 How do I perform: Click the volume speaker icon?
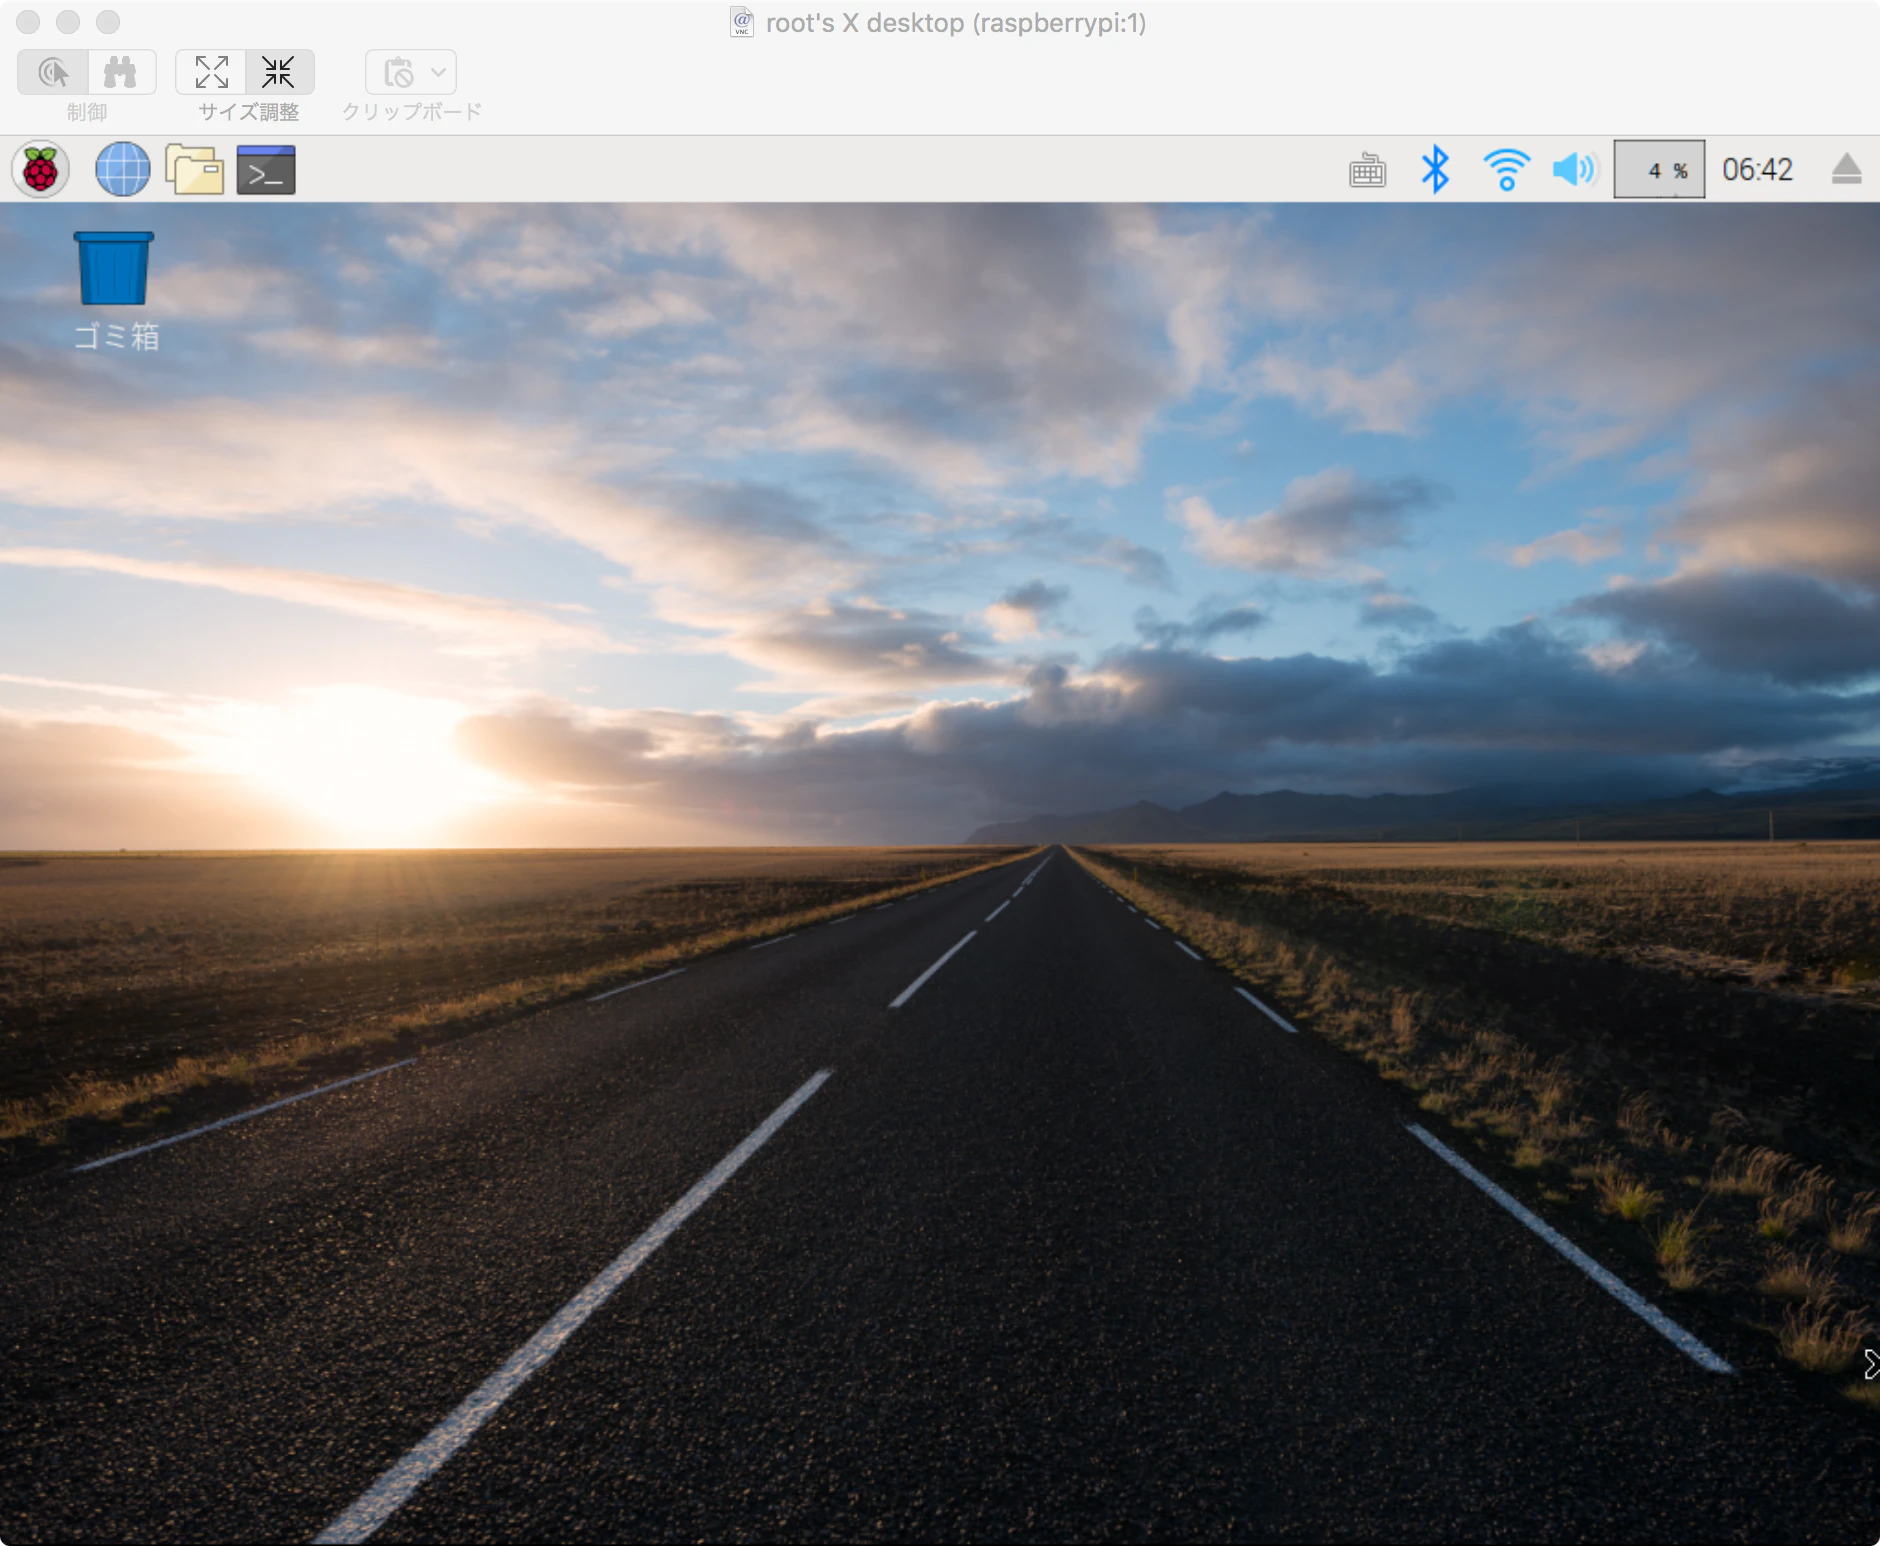pyautogui.click(x=1575, y=169)
